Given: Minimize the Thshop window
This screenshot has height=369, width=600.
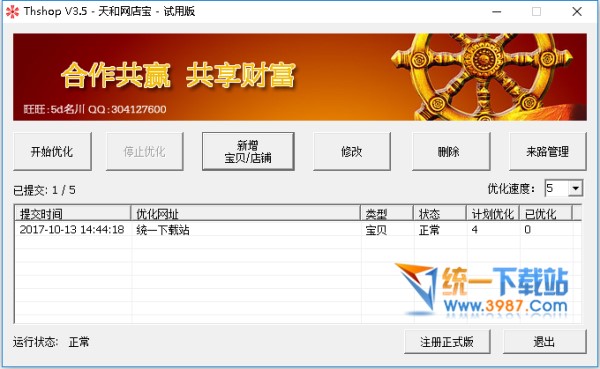Looking at the screenshot, I should 497,11.
